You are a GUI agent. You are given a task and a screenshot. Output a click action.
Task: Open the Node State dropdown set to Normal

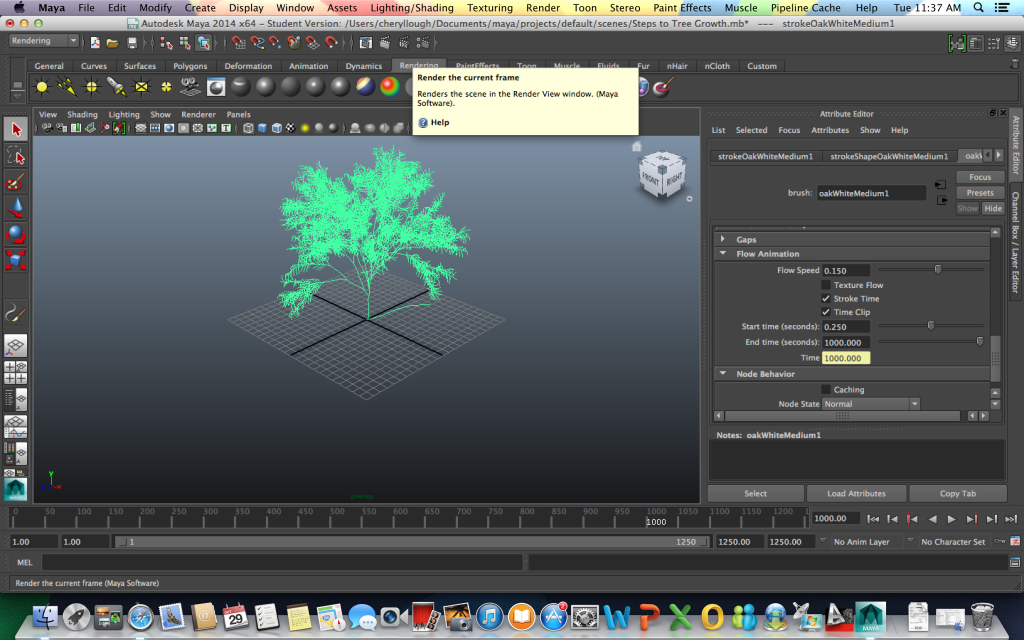[870, 403]
